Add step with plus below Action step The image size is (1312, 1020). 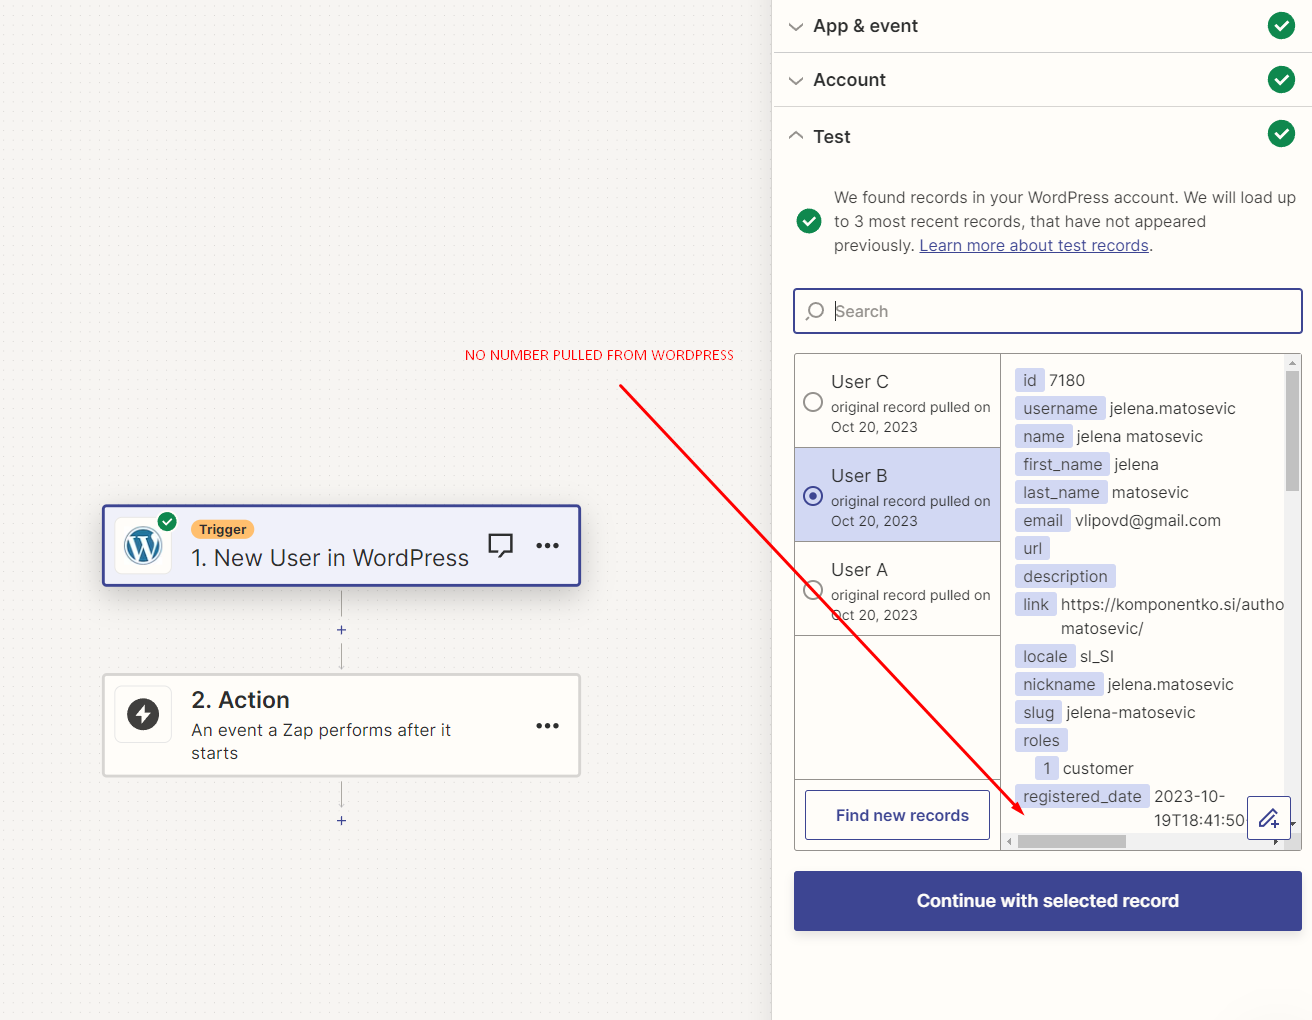341,820
